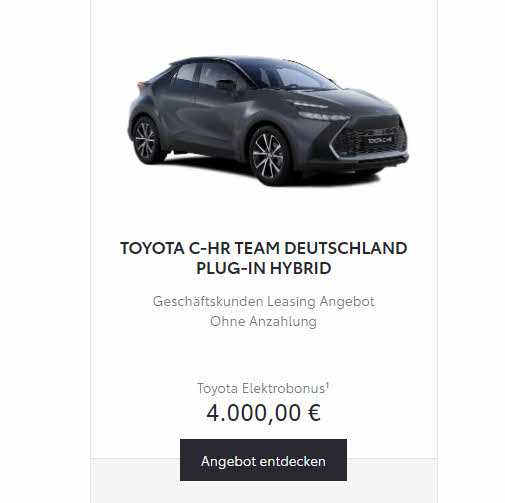Click the 4.000,00 € bonus amount
This screenshot has width=505, height=503.
tap(263, 413)
